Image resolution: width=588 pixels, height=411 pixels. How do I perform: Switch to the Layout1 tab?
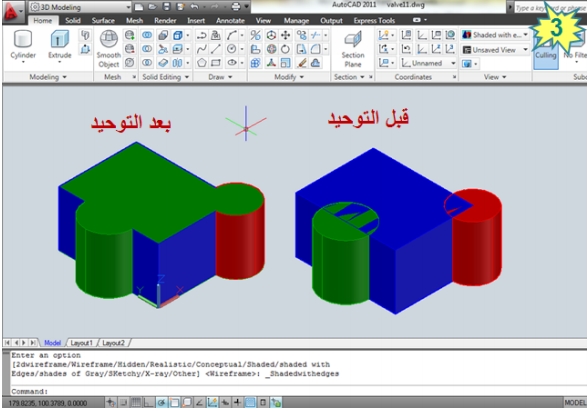(81, 343)
